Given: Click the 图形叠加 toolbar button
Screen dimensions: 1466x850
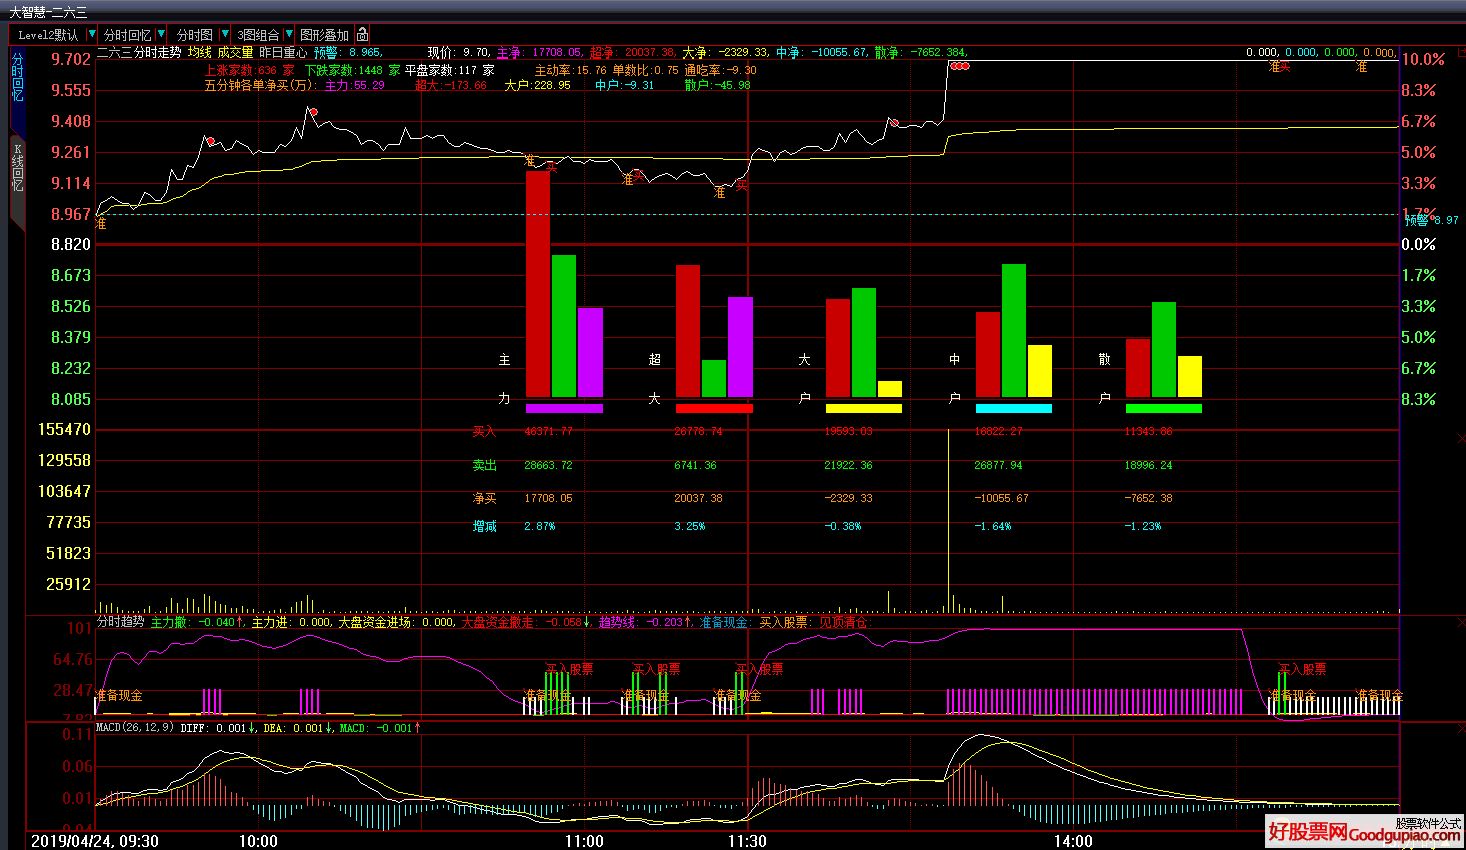Looking at the screenshot, I should click(325, 35).
